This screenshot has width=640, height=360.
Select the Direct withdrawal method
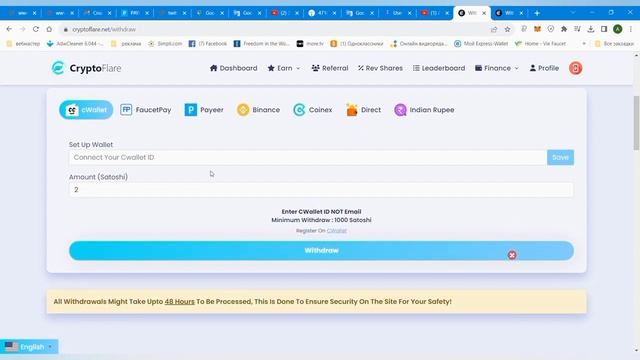[x=363, y=110]
